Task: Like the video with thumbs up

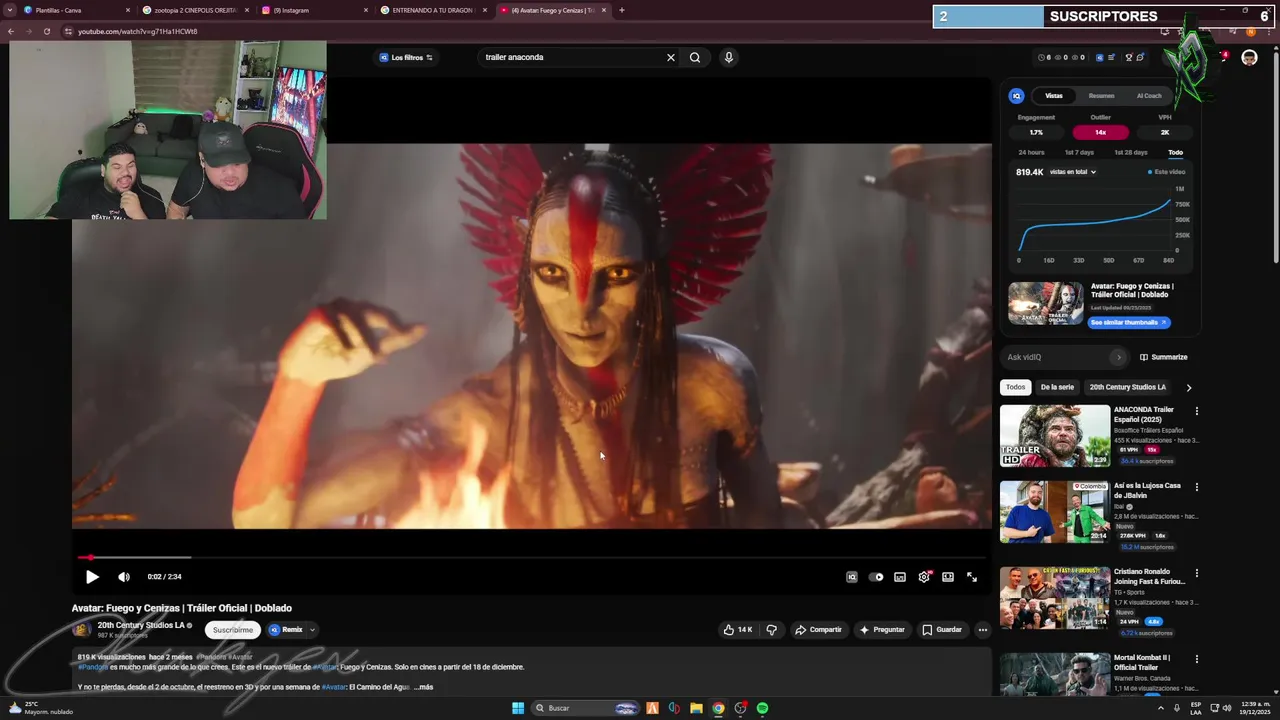Action: (x=738, y=630)
